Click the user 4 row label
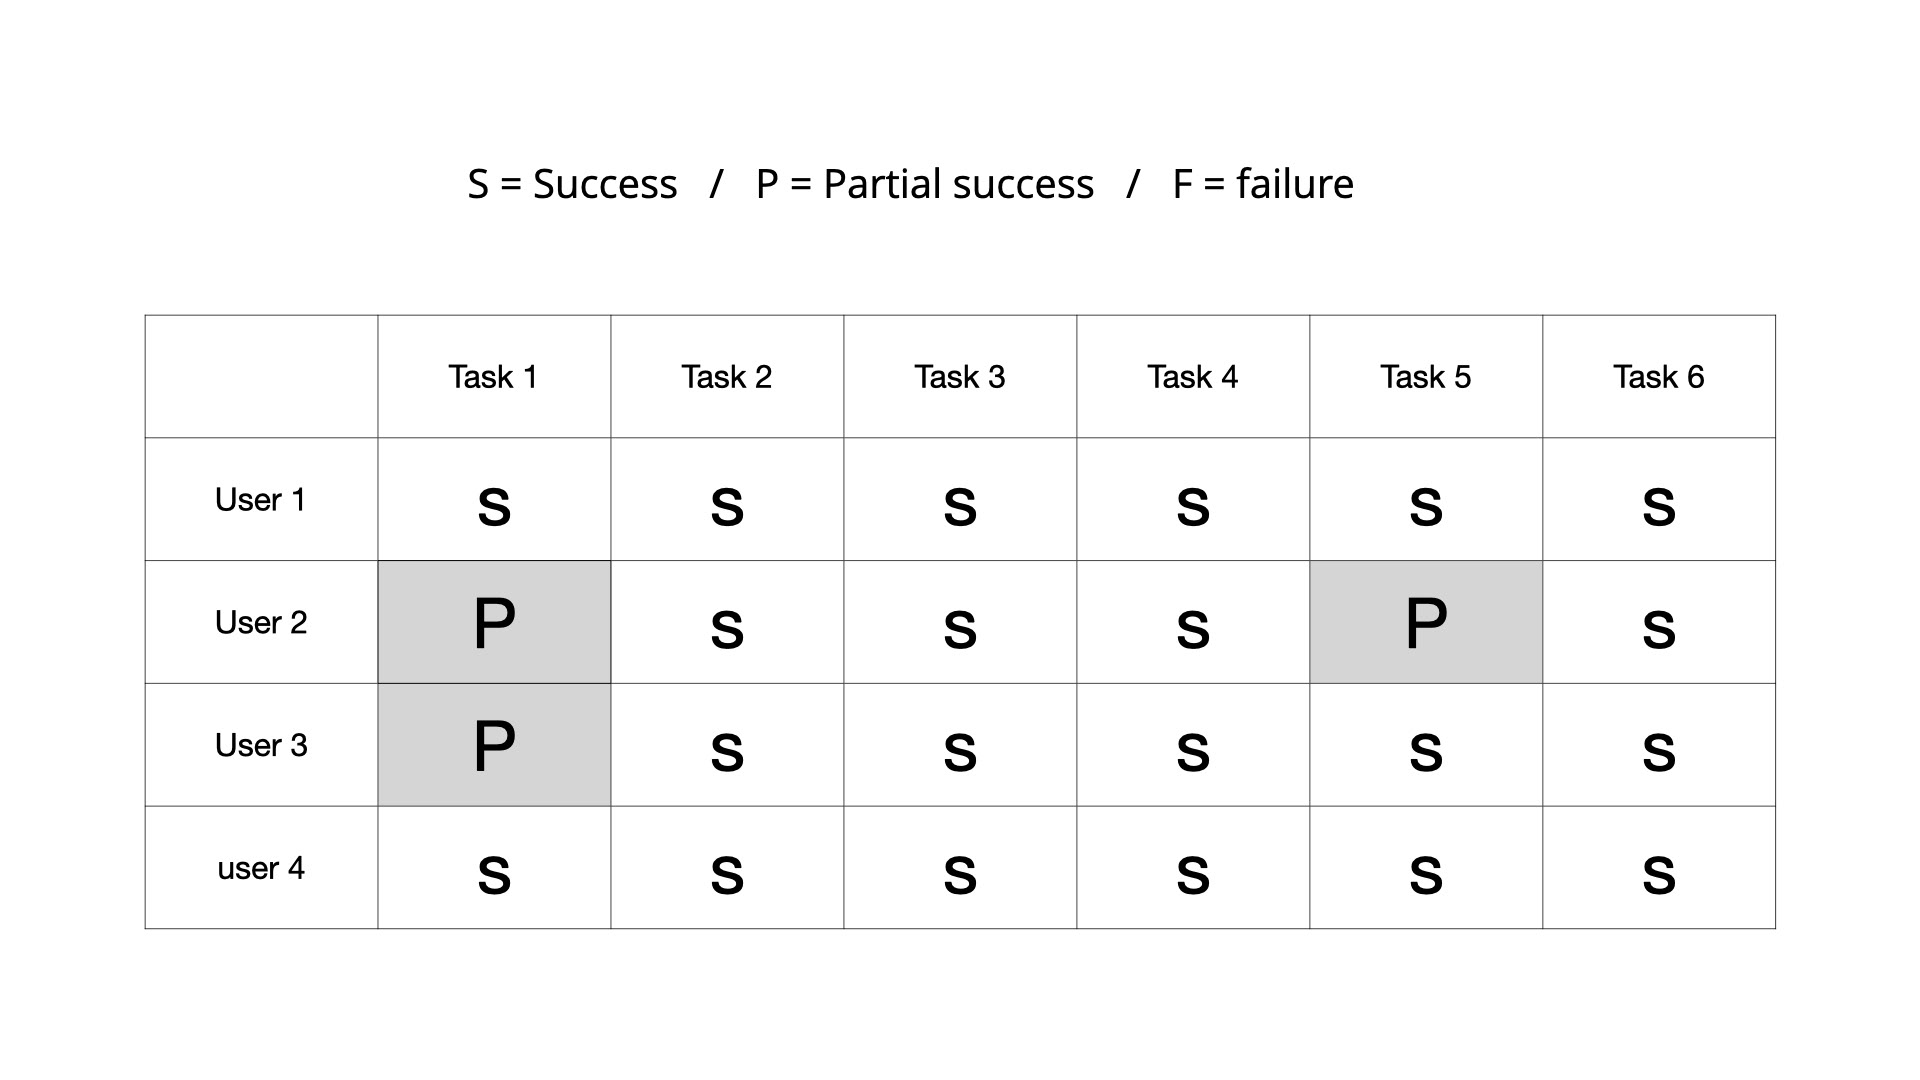The height and width of the screenshot is (1080, 1920). tap(261, 868)
